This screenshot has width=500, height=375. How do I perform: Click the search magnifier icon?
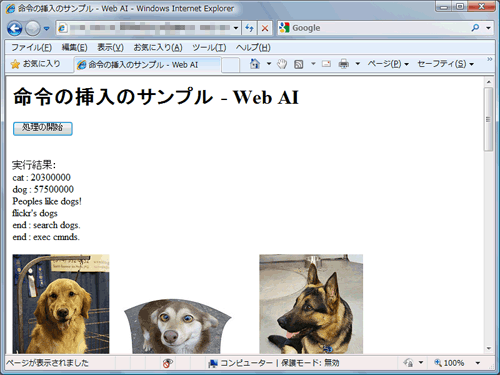point(475,28)
